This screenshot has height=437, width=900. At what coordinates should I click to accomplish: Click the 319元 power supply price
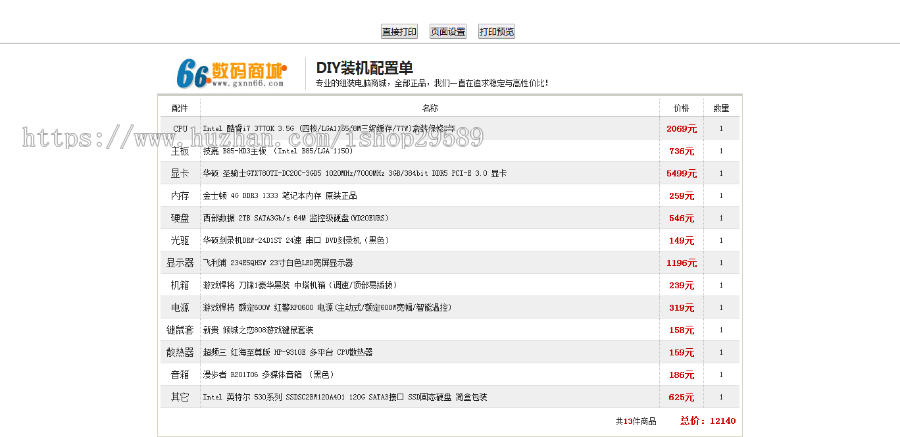(681, 308)
